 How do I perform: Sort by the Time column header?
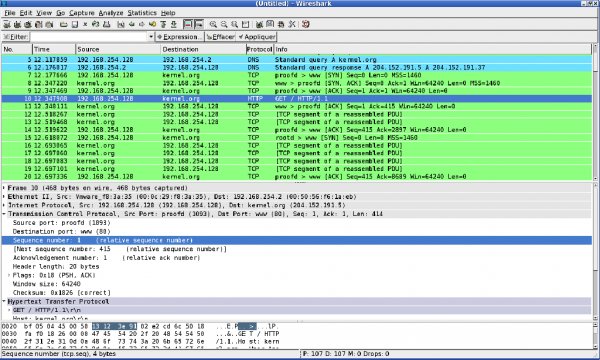(54, 49)
